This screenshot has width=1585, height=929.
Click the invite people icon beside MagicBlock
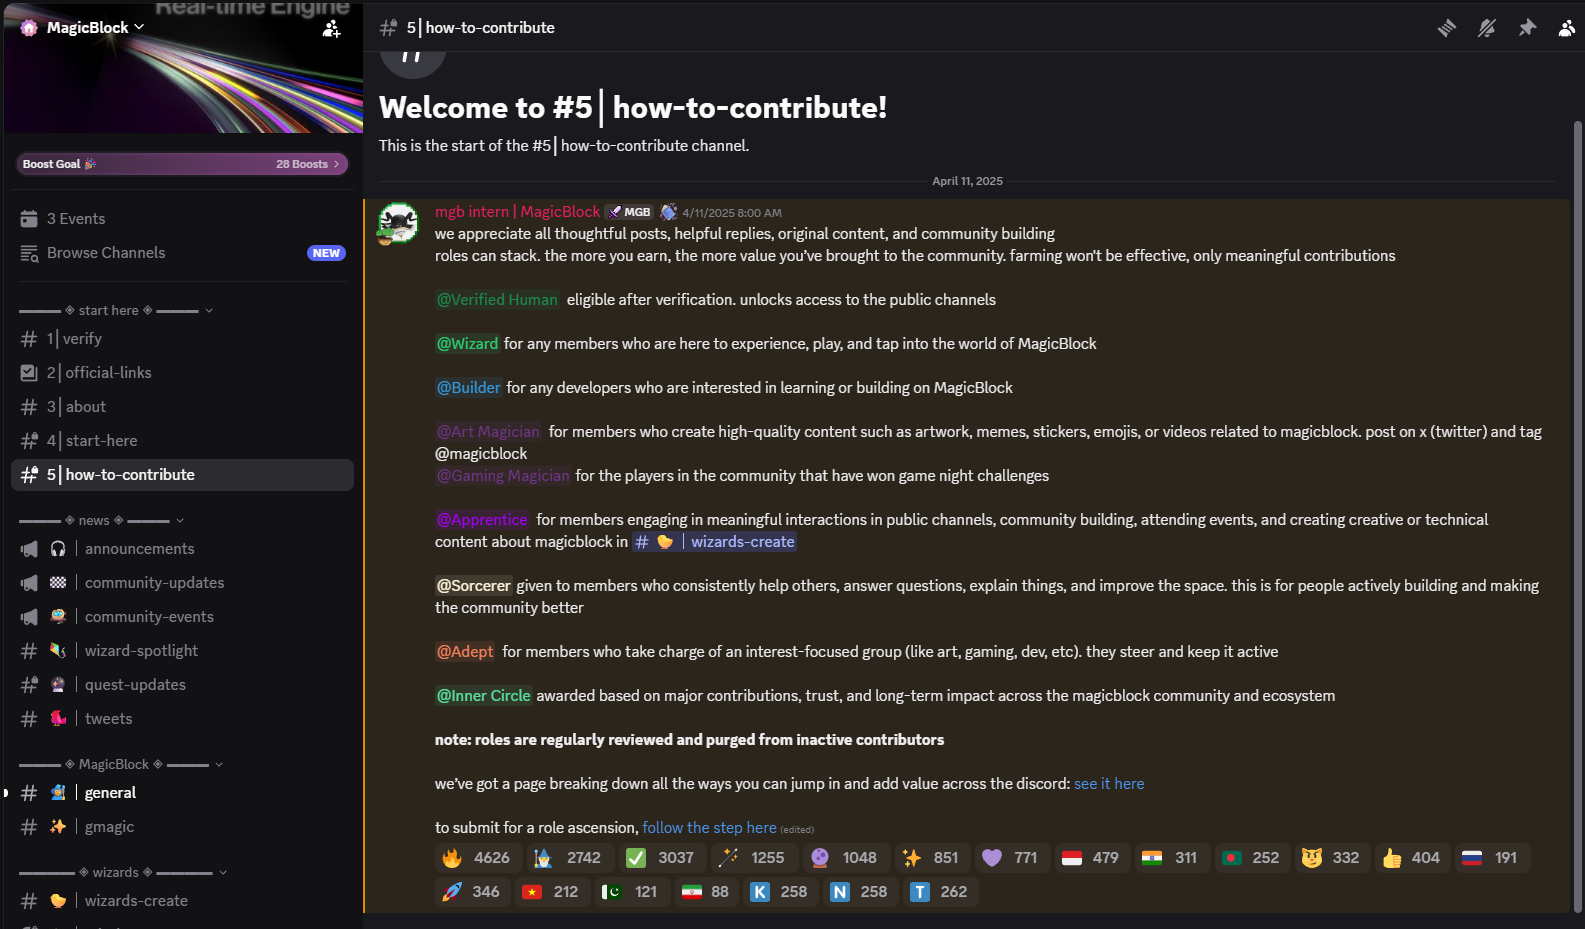331,29
